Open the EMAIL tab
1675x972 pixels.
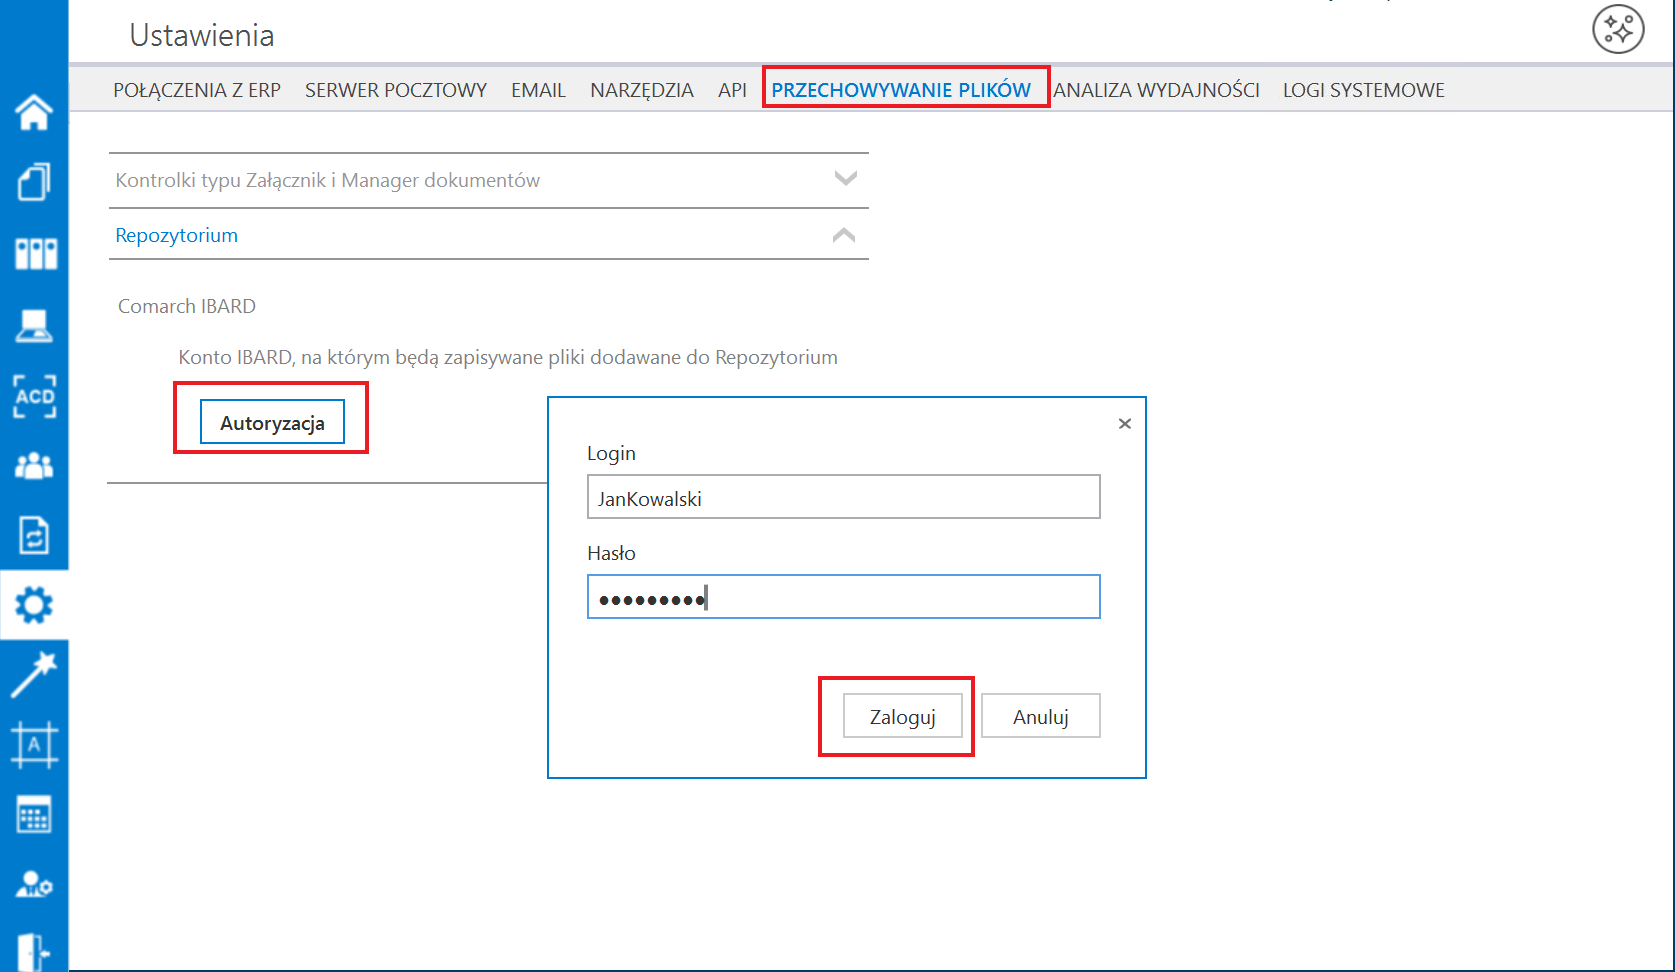[538, 90]
